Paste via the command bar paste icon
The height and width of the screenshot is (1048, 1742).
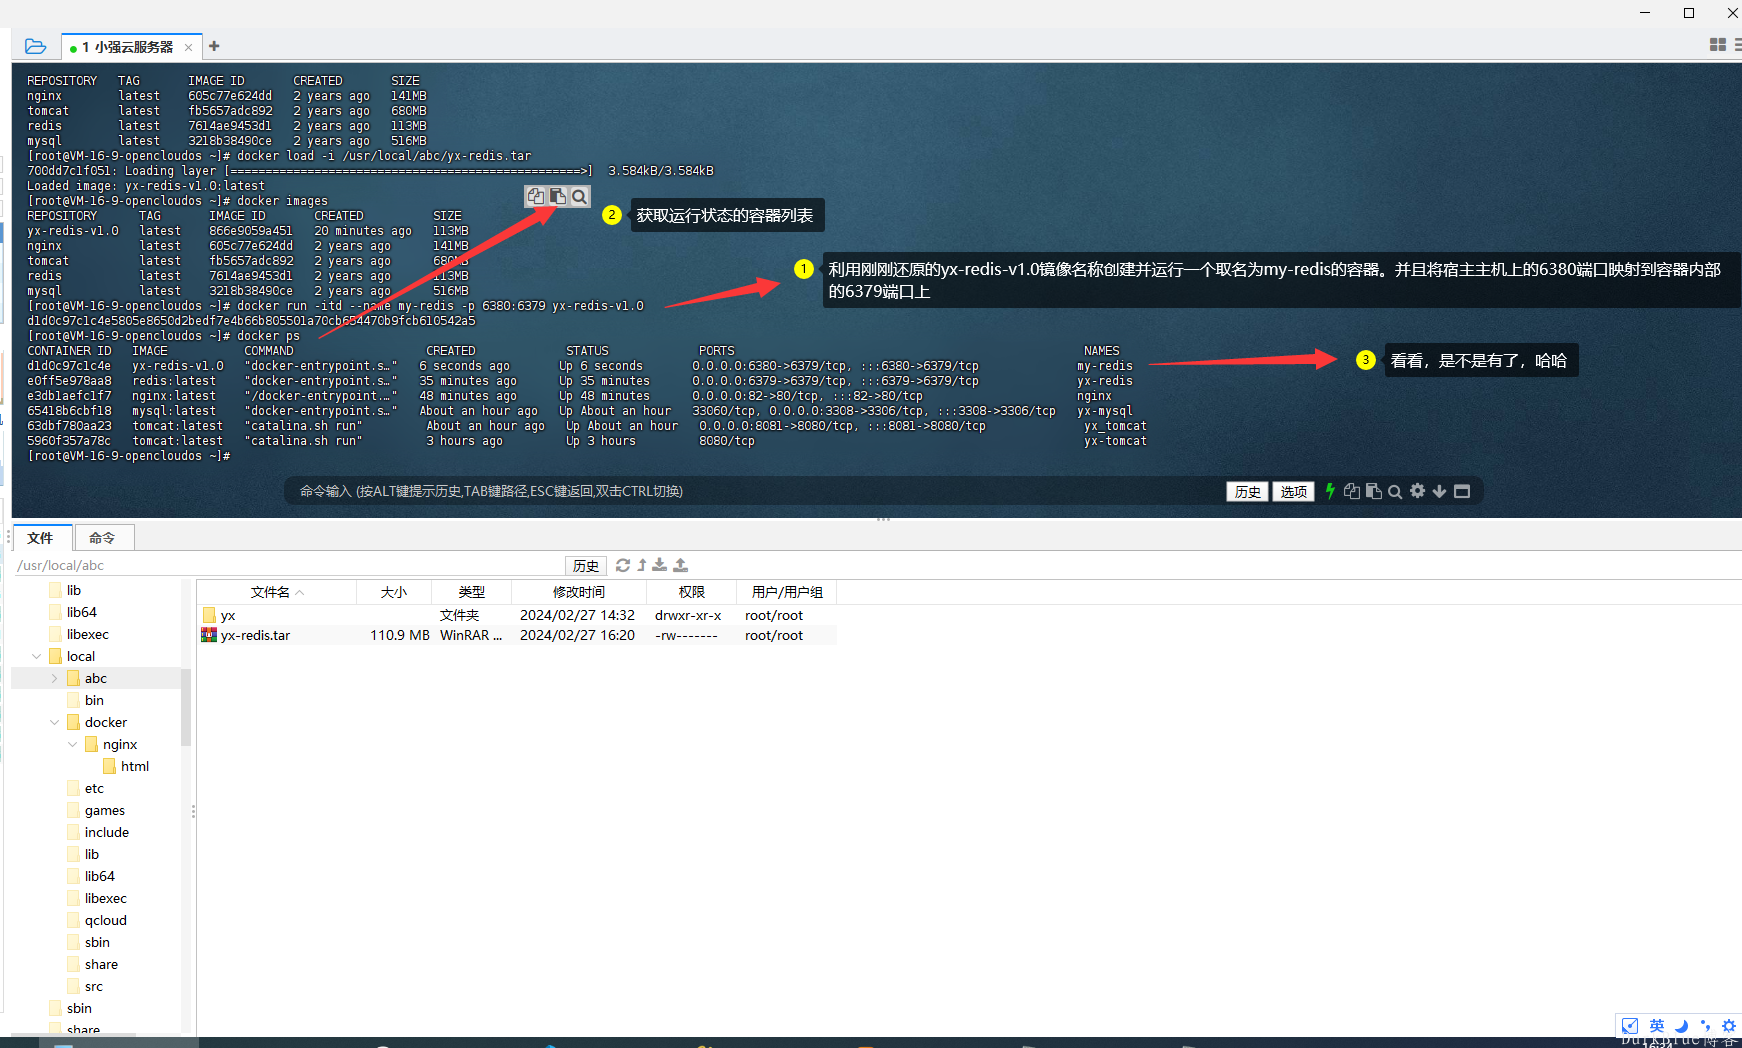(1374, 491)
